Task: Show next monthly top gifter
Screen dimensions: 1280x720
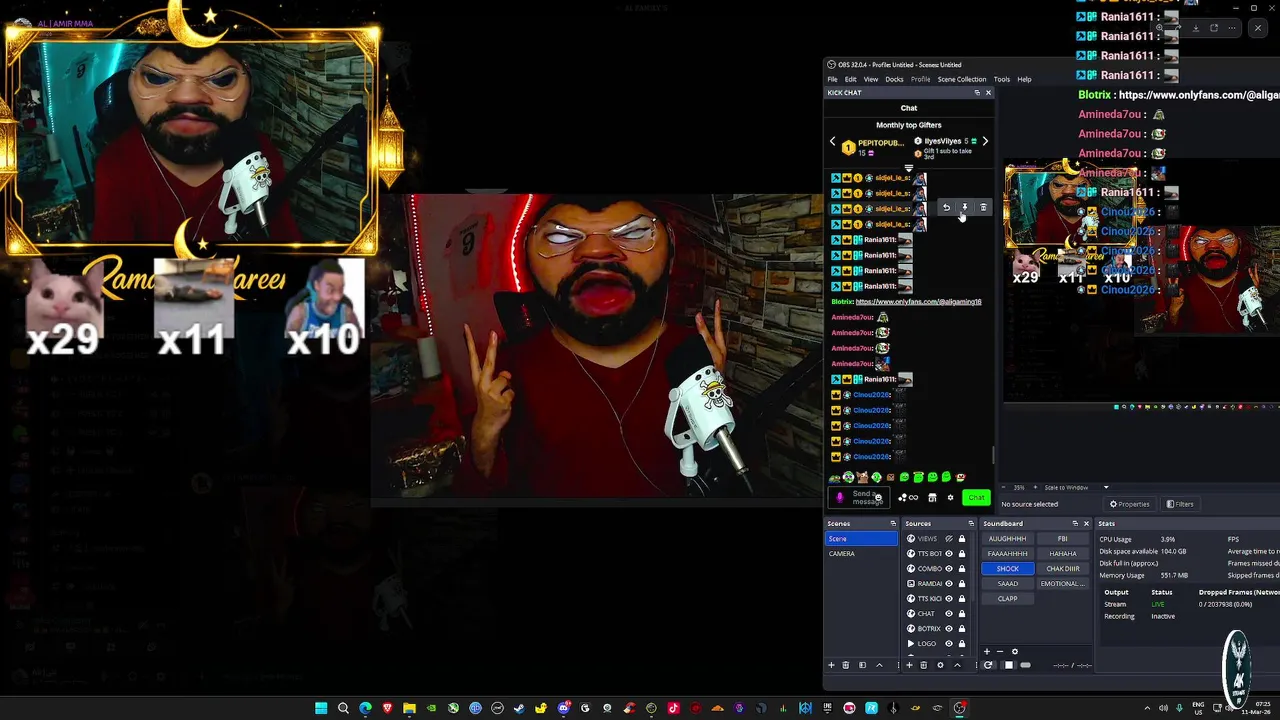Action: (x=985, y=142)
